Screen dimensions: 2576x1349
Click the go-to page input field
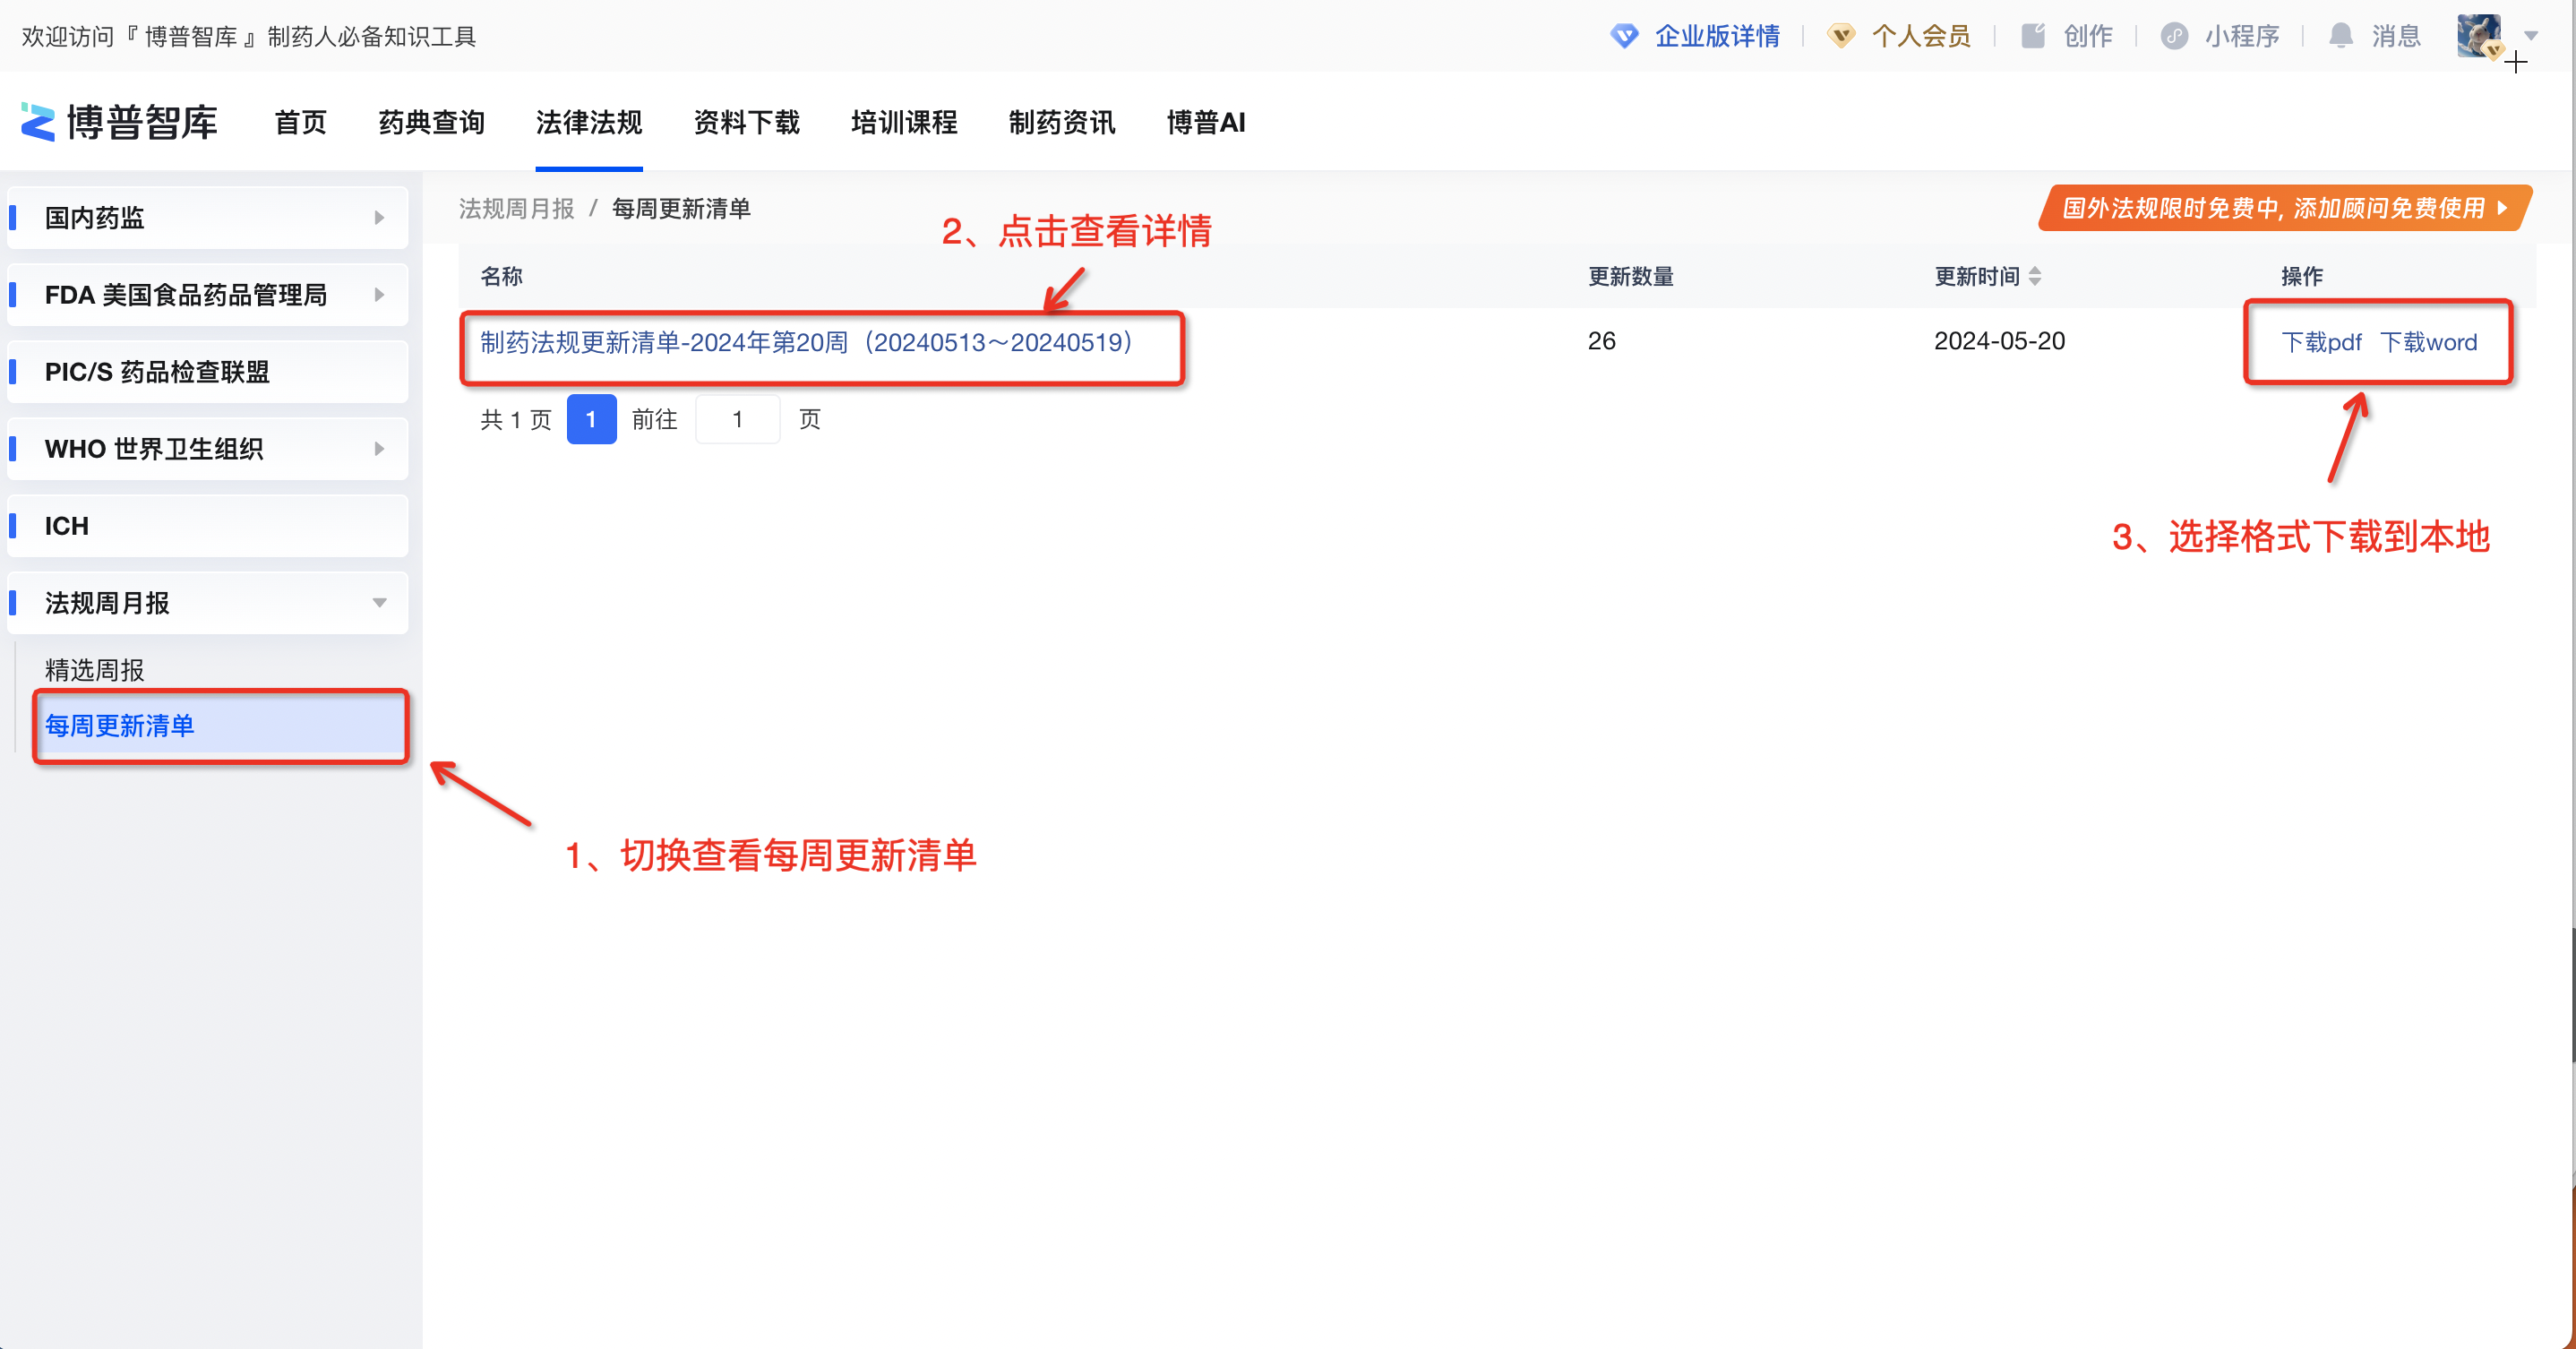point(737,419)
